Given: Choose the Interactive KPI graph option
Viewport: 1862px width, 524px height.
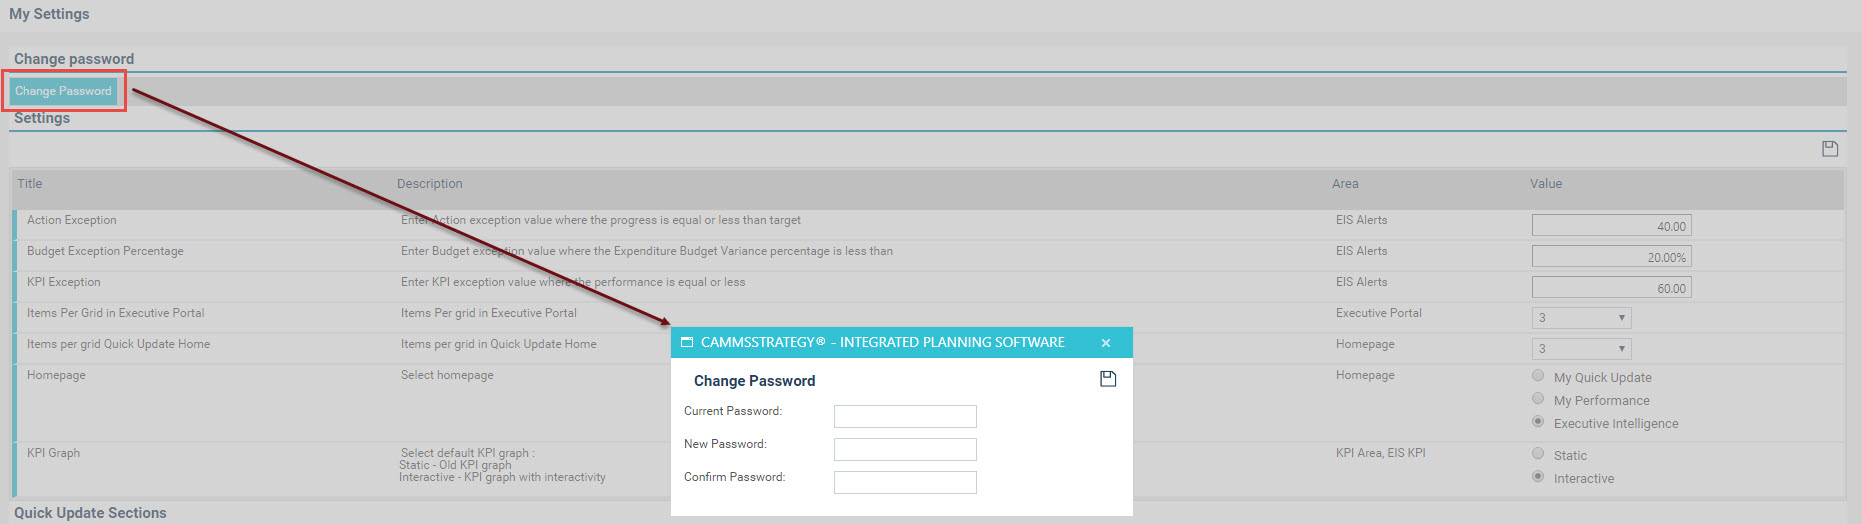Looking at the screenshot, I should 1538,477.
